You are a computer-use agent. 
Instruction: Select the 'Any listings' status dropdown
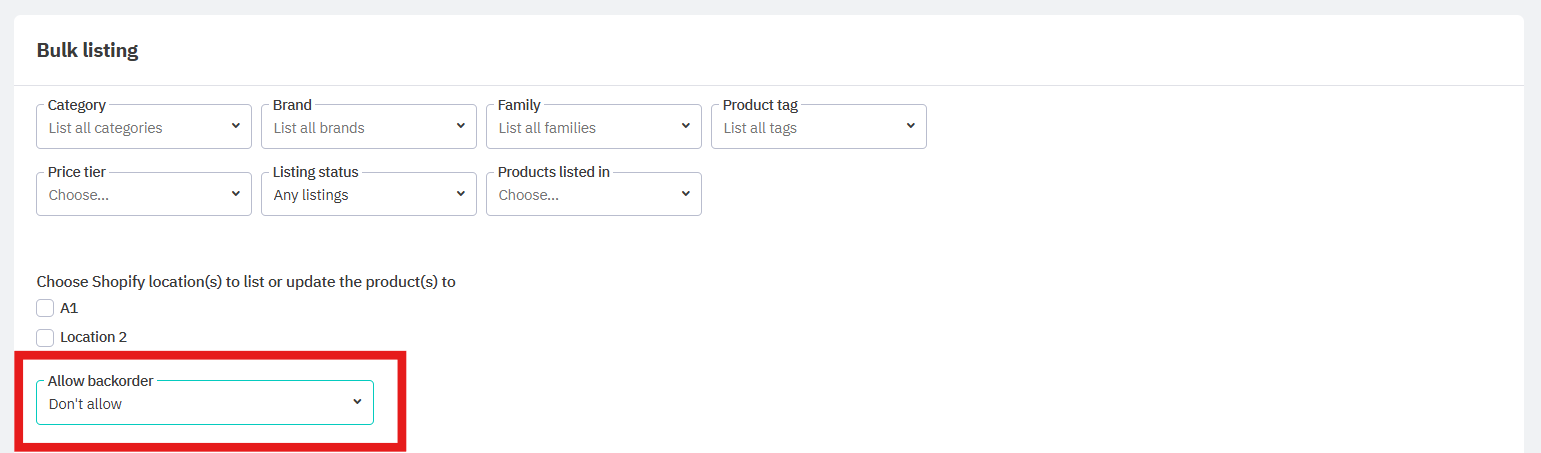pyautogui.click(x=355, y=195)
